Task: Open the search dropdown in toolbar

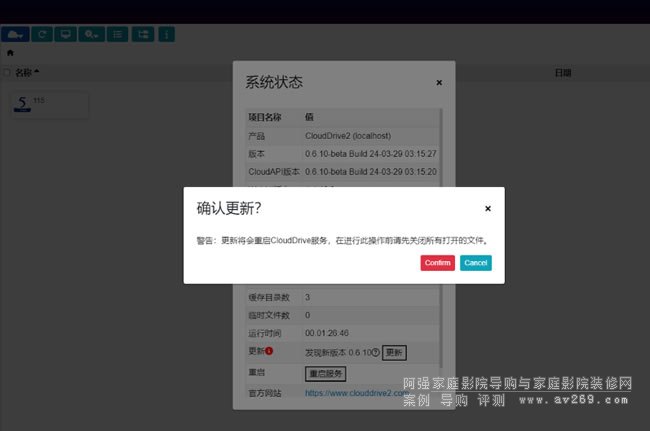Action: tap(91, 34)
